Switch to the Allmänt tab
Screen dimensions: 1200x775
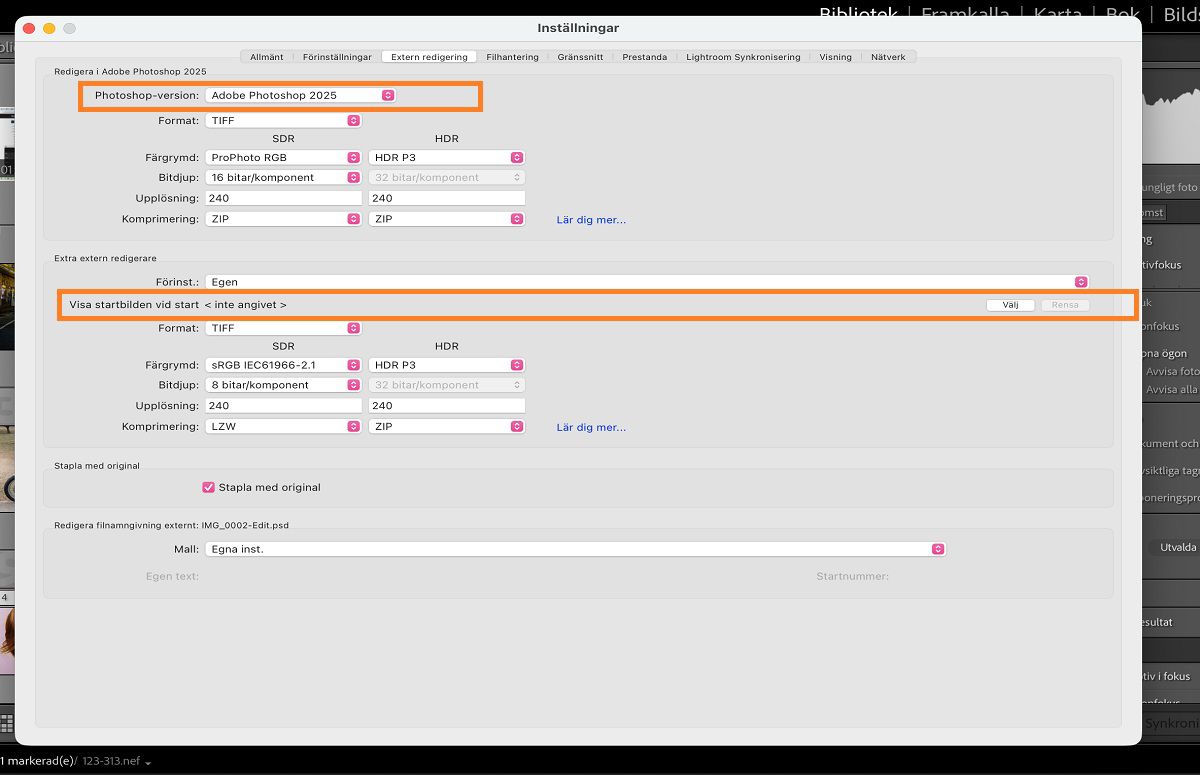[x=266, y=57]
